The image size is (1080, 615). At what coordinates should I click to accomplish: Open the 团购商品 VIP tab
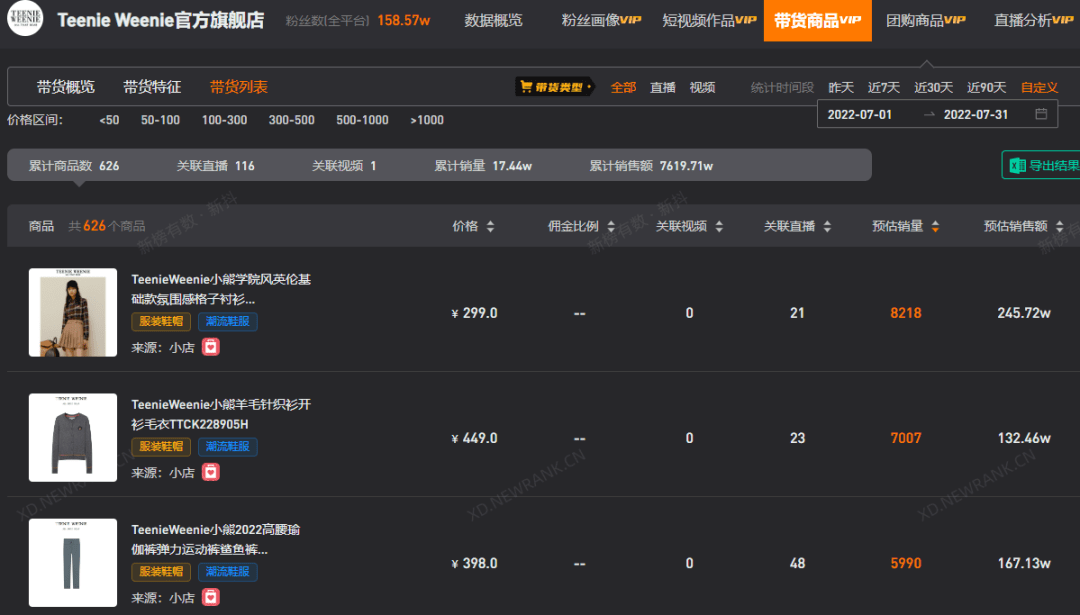tap(926, 21)
